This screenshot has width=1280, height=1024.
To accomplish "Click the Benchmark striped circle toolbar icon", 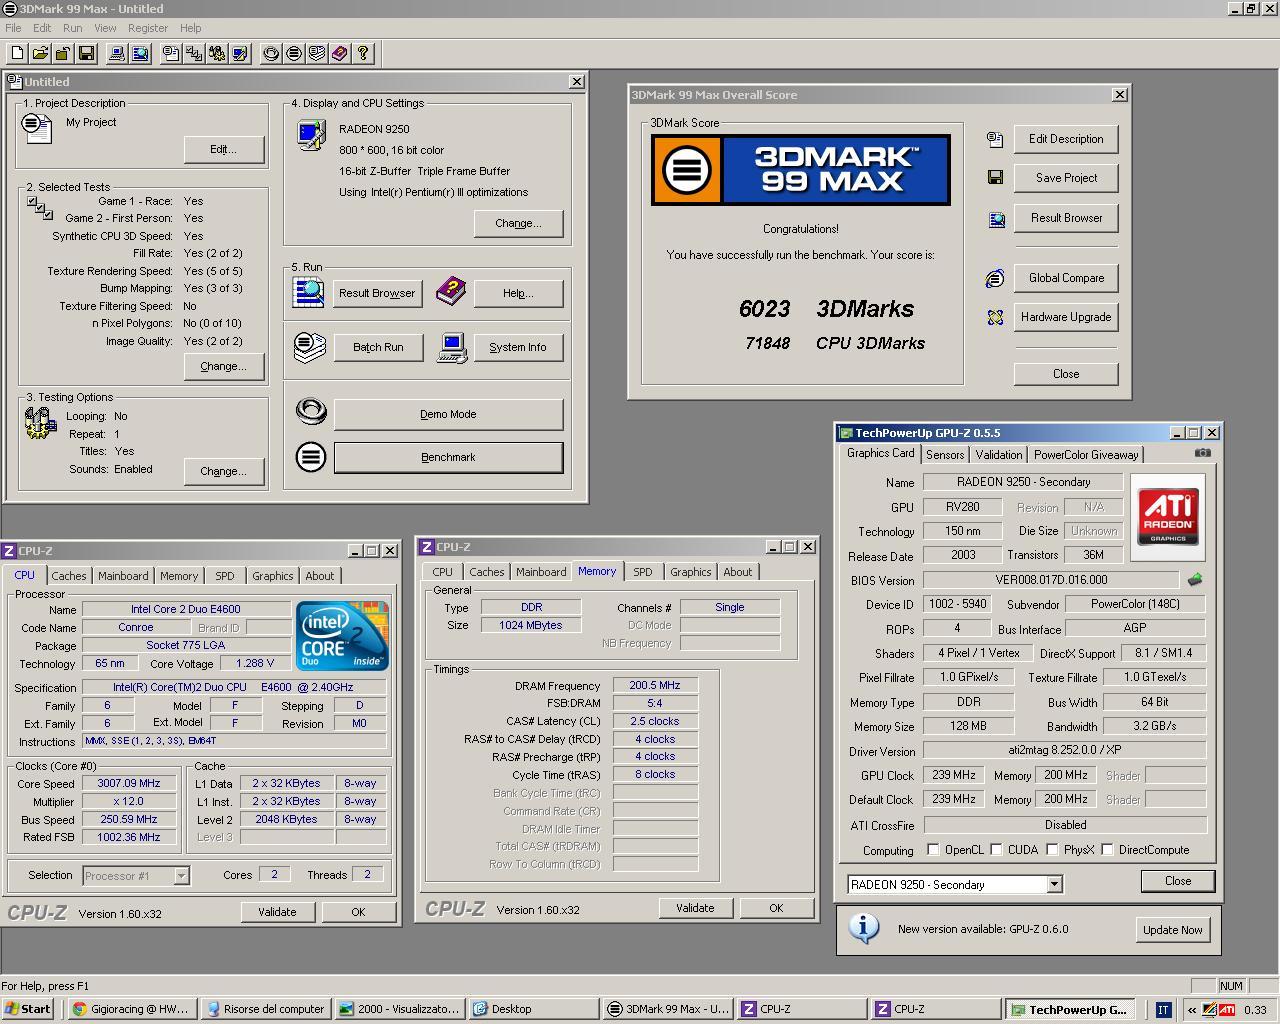I will (294, 53).
